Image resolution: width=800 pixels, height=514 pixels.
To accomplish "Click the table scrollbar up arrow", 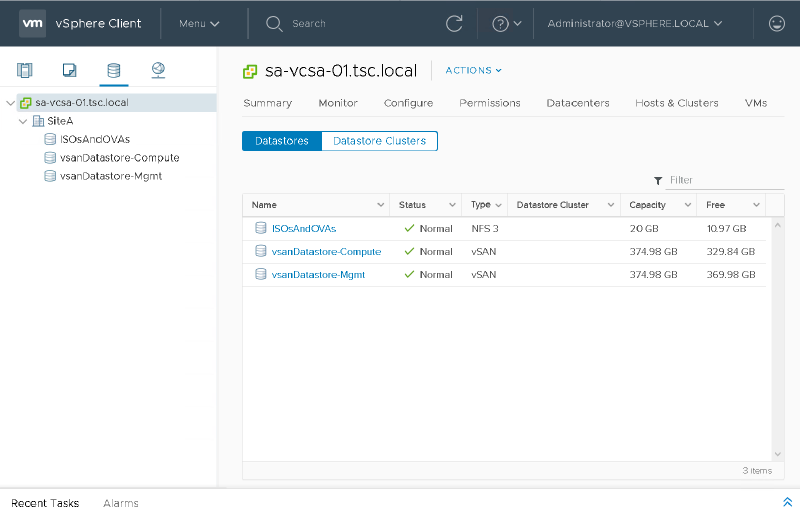I will click(778, 225).
